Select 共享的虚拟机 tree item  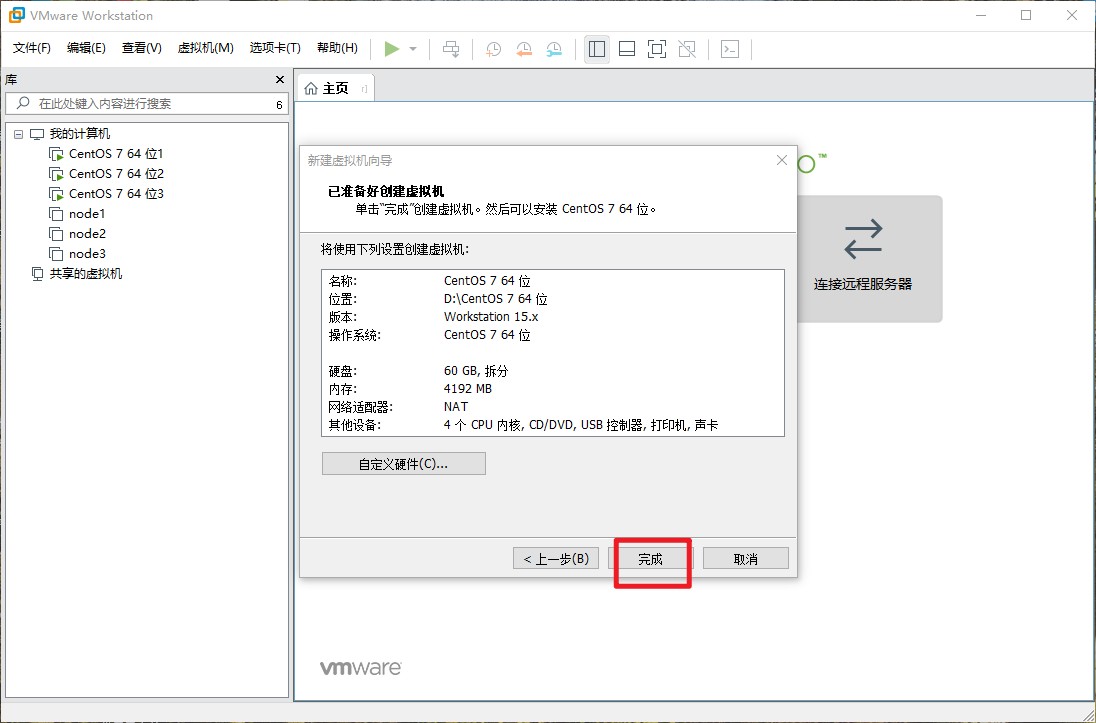[x=85, y=274]
